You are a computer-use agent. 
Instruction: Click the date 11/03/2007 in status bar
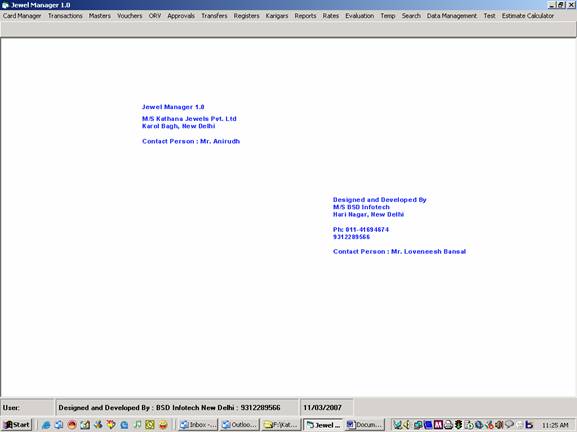point(322,408)
